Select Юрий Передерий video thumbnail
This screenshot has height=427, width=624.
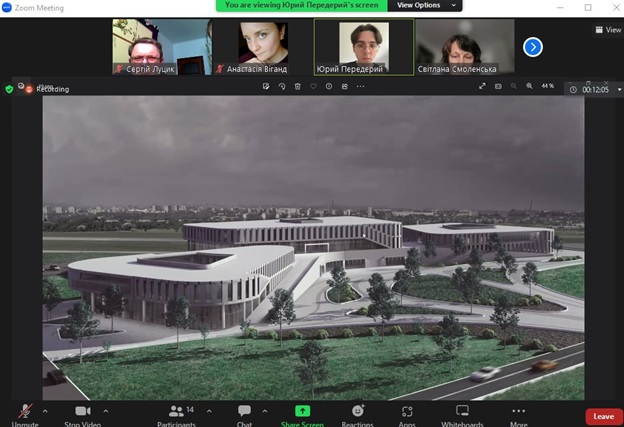click(x=364, y=47)
